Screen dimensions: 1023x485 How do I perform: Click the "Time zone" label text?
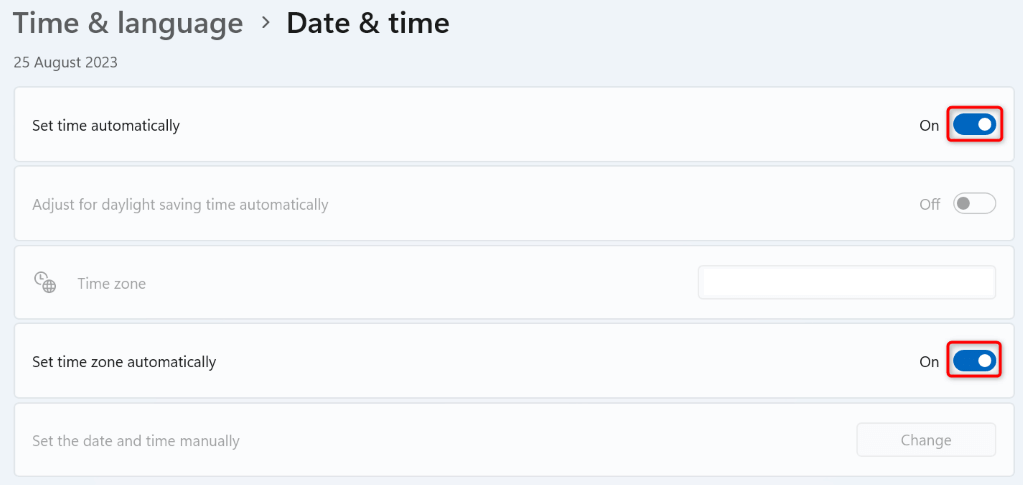112,284
